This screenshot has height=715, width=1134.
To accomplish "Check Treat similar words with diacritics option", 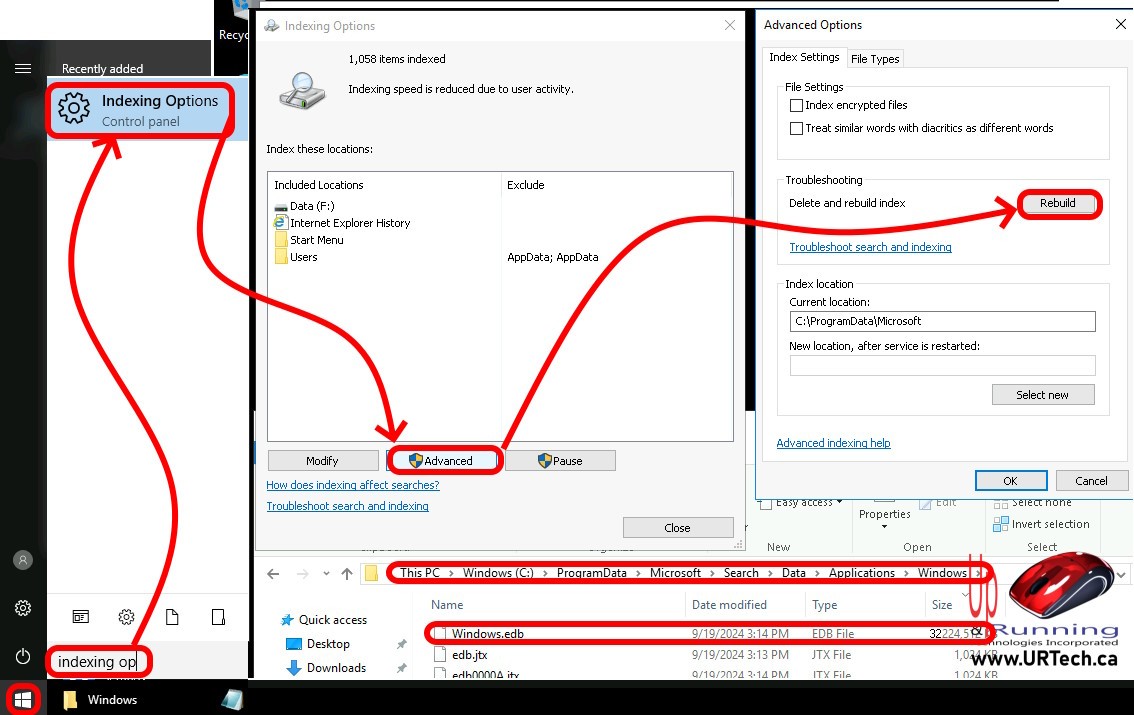I will [x=797, y=128].
